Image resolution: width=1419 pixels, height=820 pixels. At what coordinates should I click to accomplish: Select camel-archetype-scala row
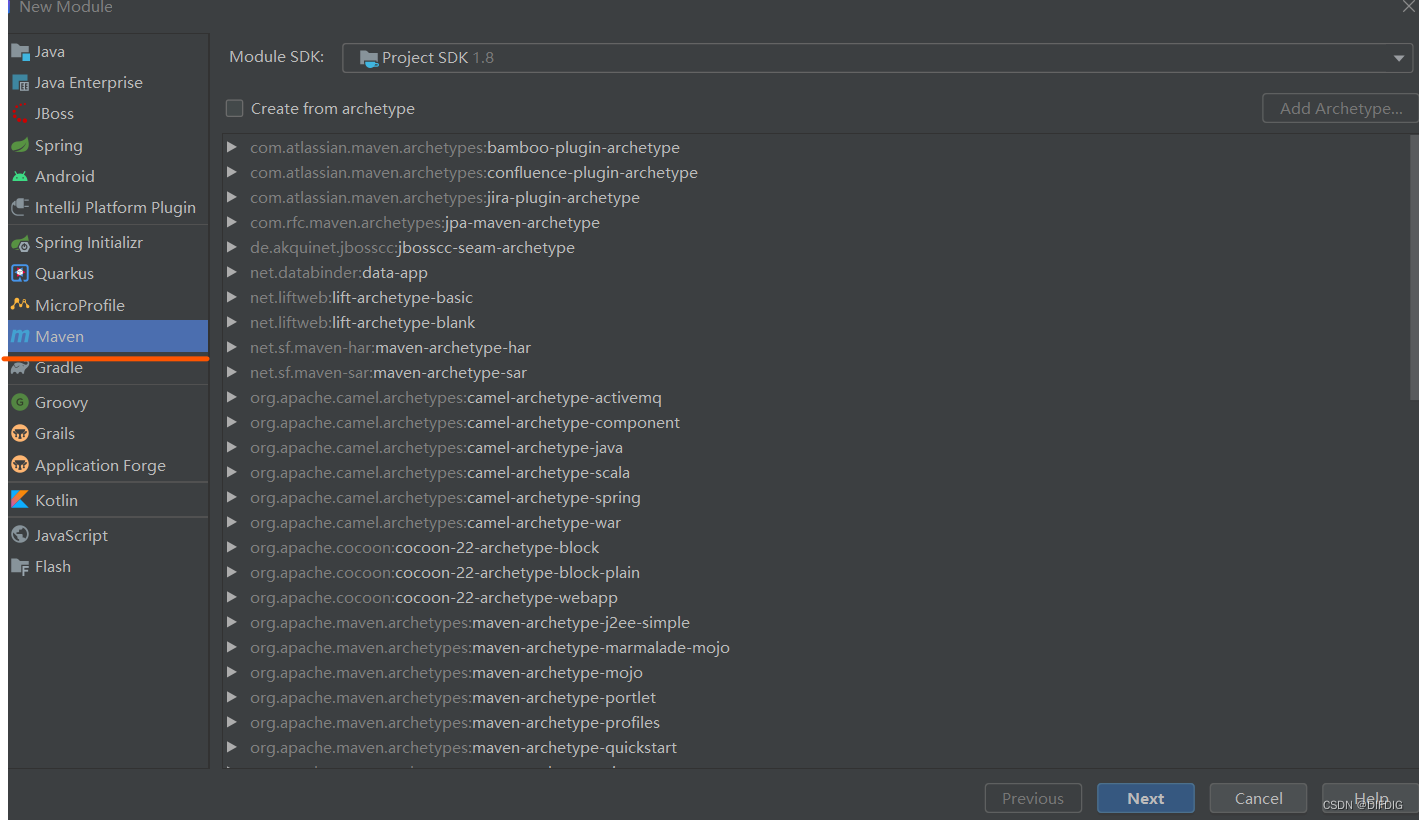pos(816,472)
